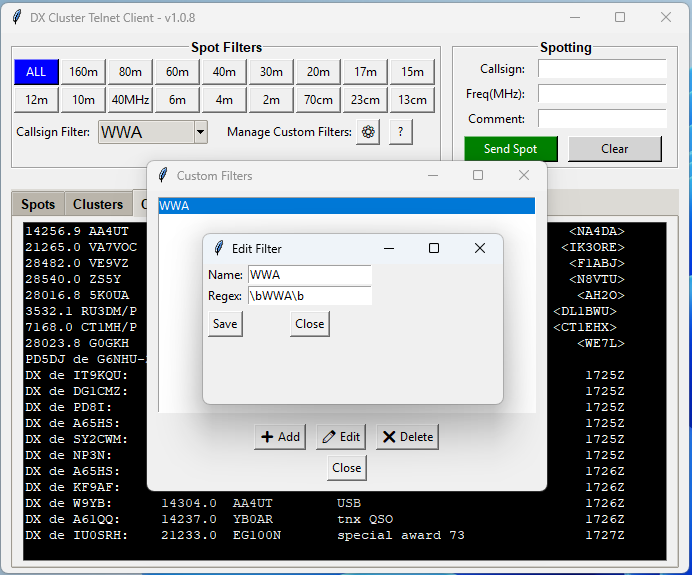The width and height of the screenshot is (692, 575).
Task: Minimize the Custom Filters window
Action: (x=432, y=175)
